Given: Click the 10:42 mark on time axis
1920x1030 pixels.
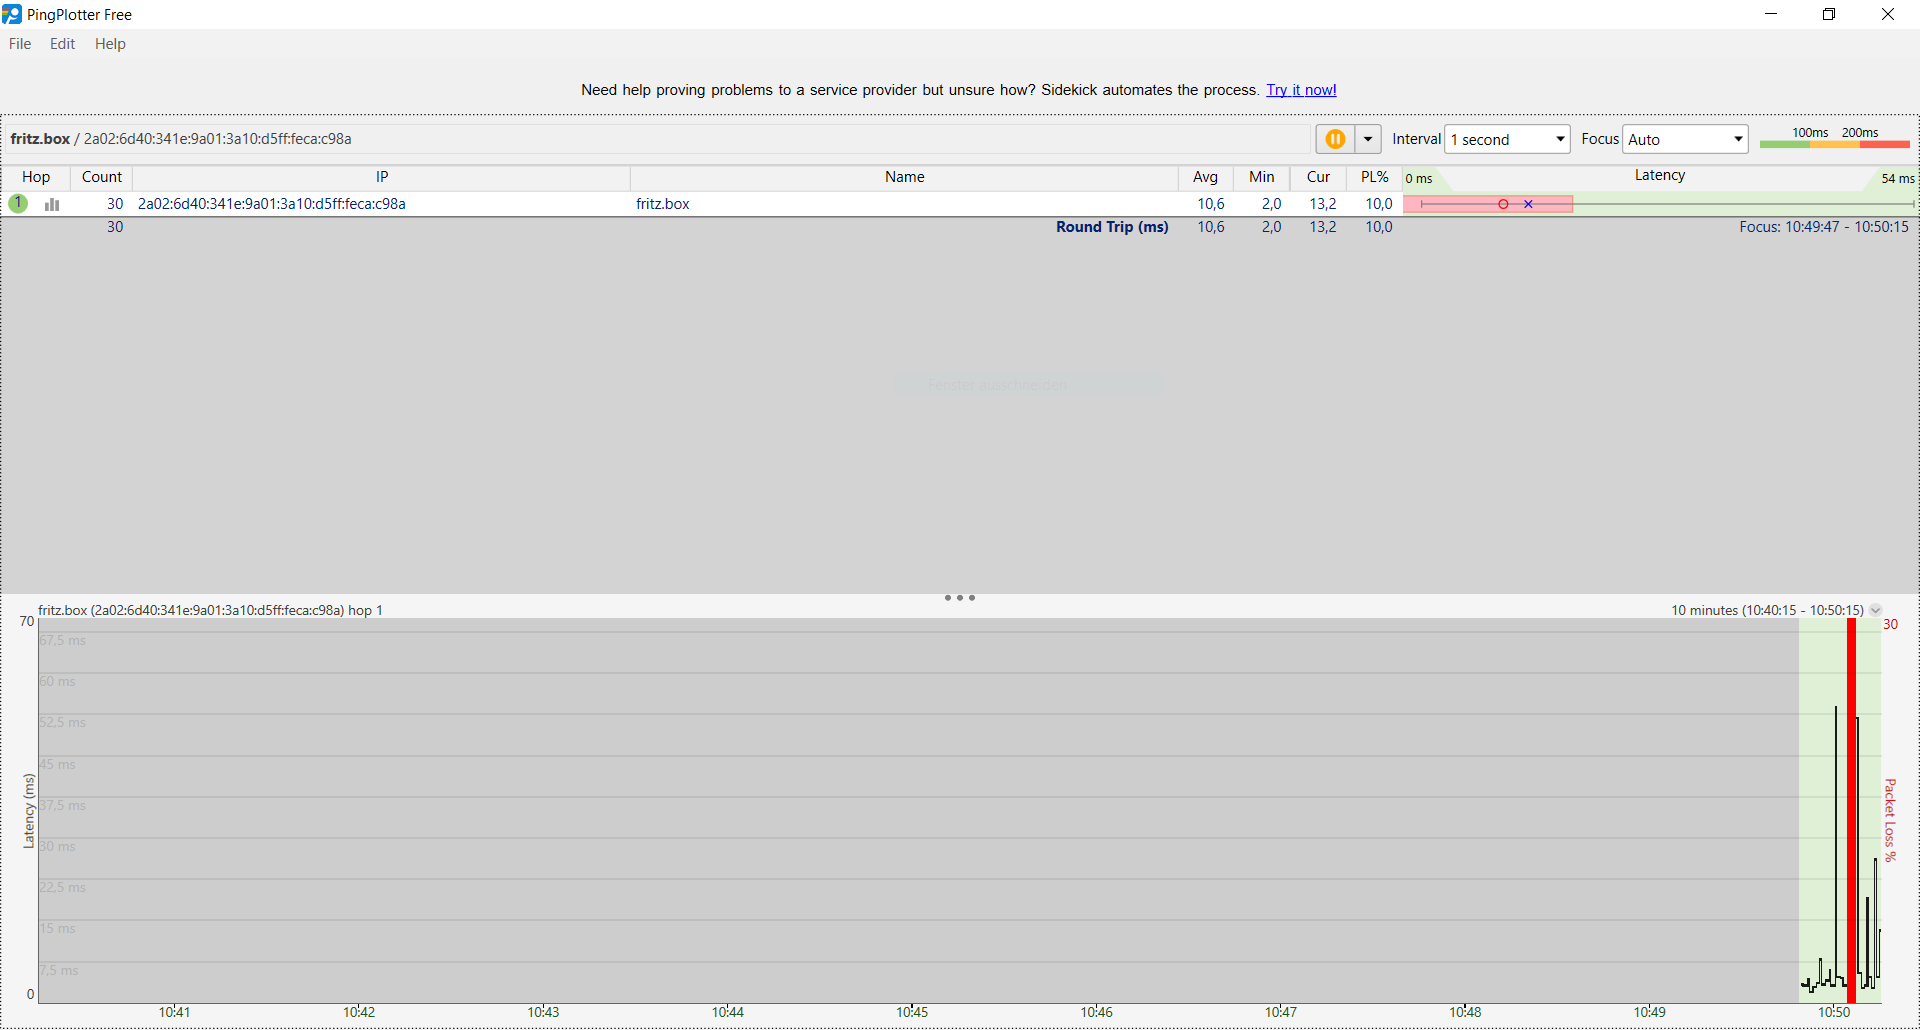Looking at the screenshot, I should (359, 1013).
